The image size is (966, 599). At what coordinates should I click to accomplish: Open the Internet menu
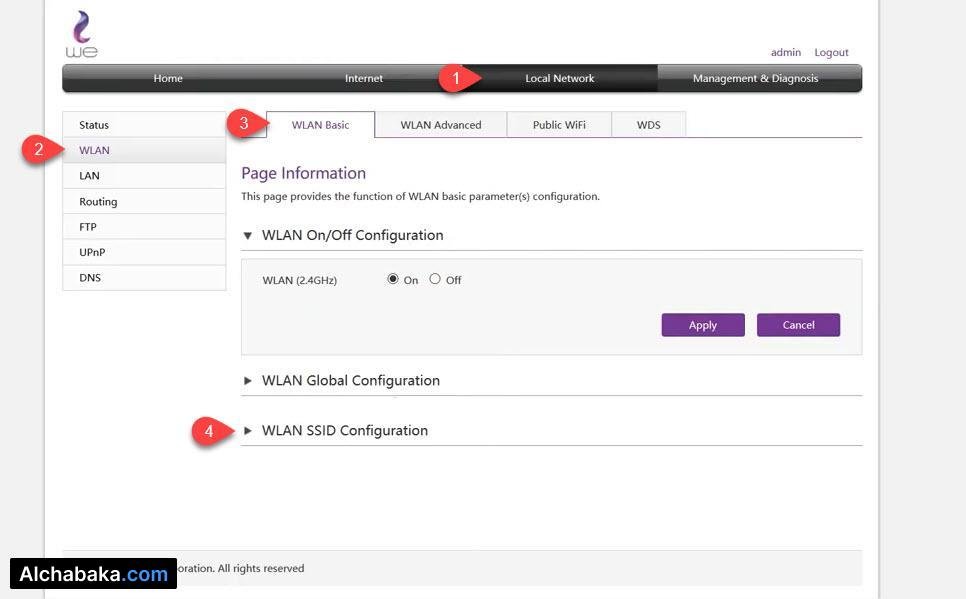(364, 79)
